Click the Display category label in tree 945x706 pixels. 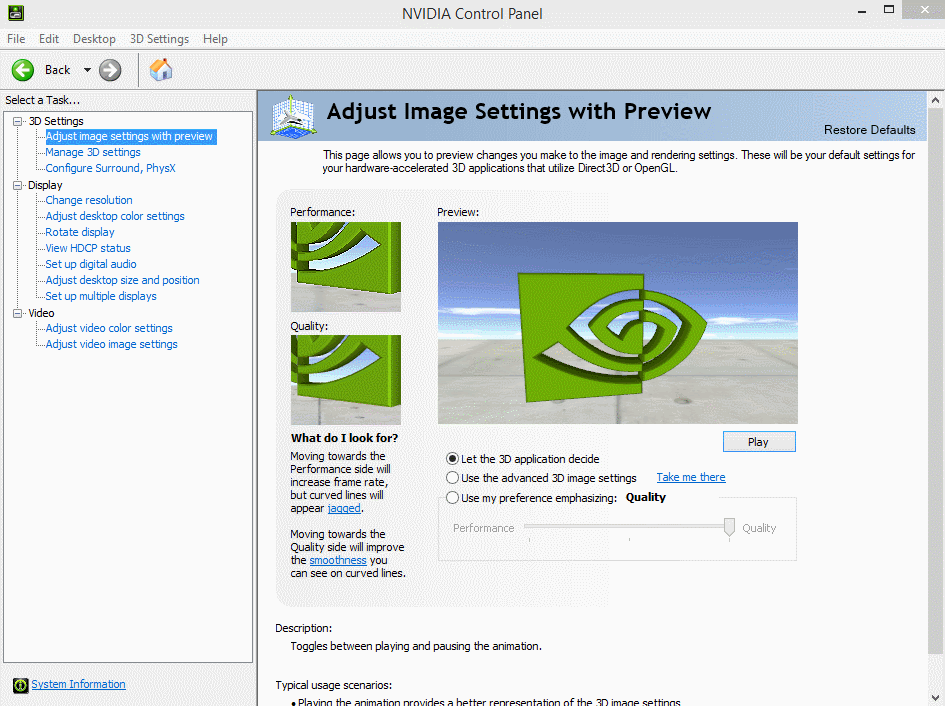coord(45,185)
